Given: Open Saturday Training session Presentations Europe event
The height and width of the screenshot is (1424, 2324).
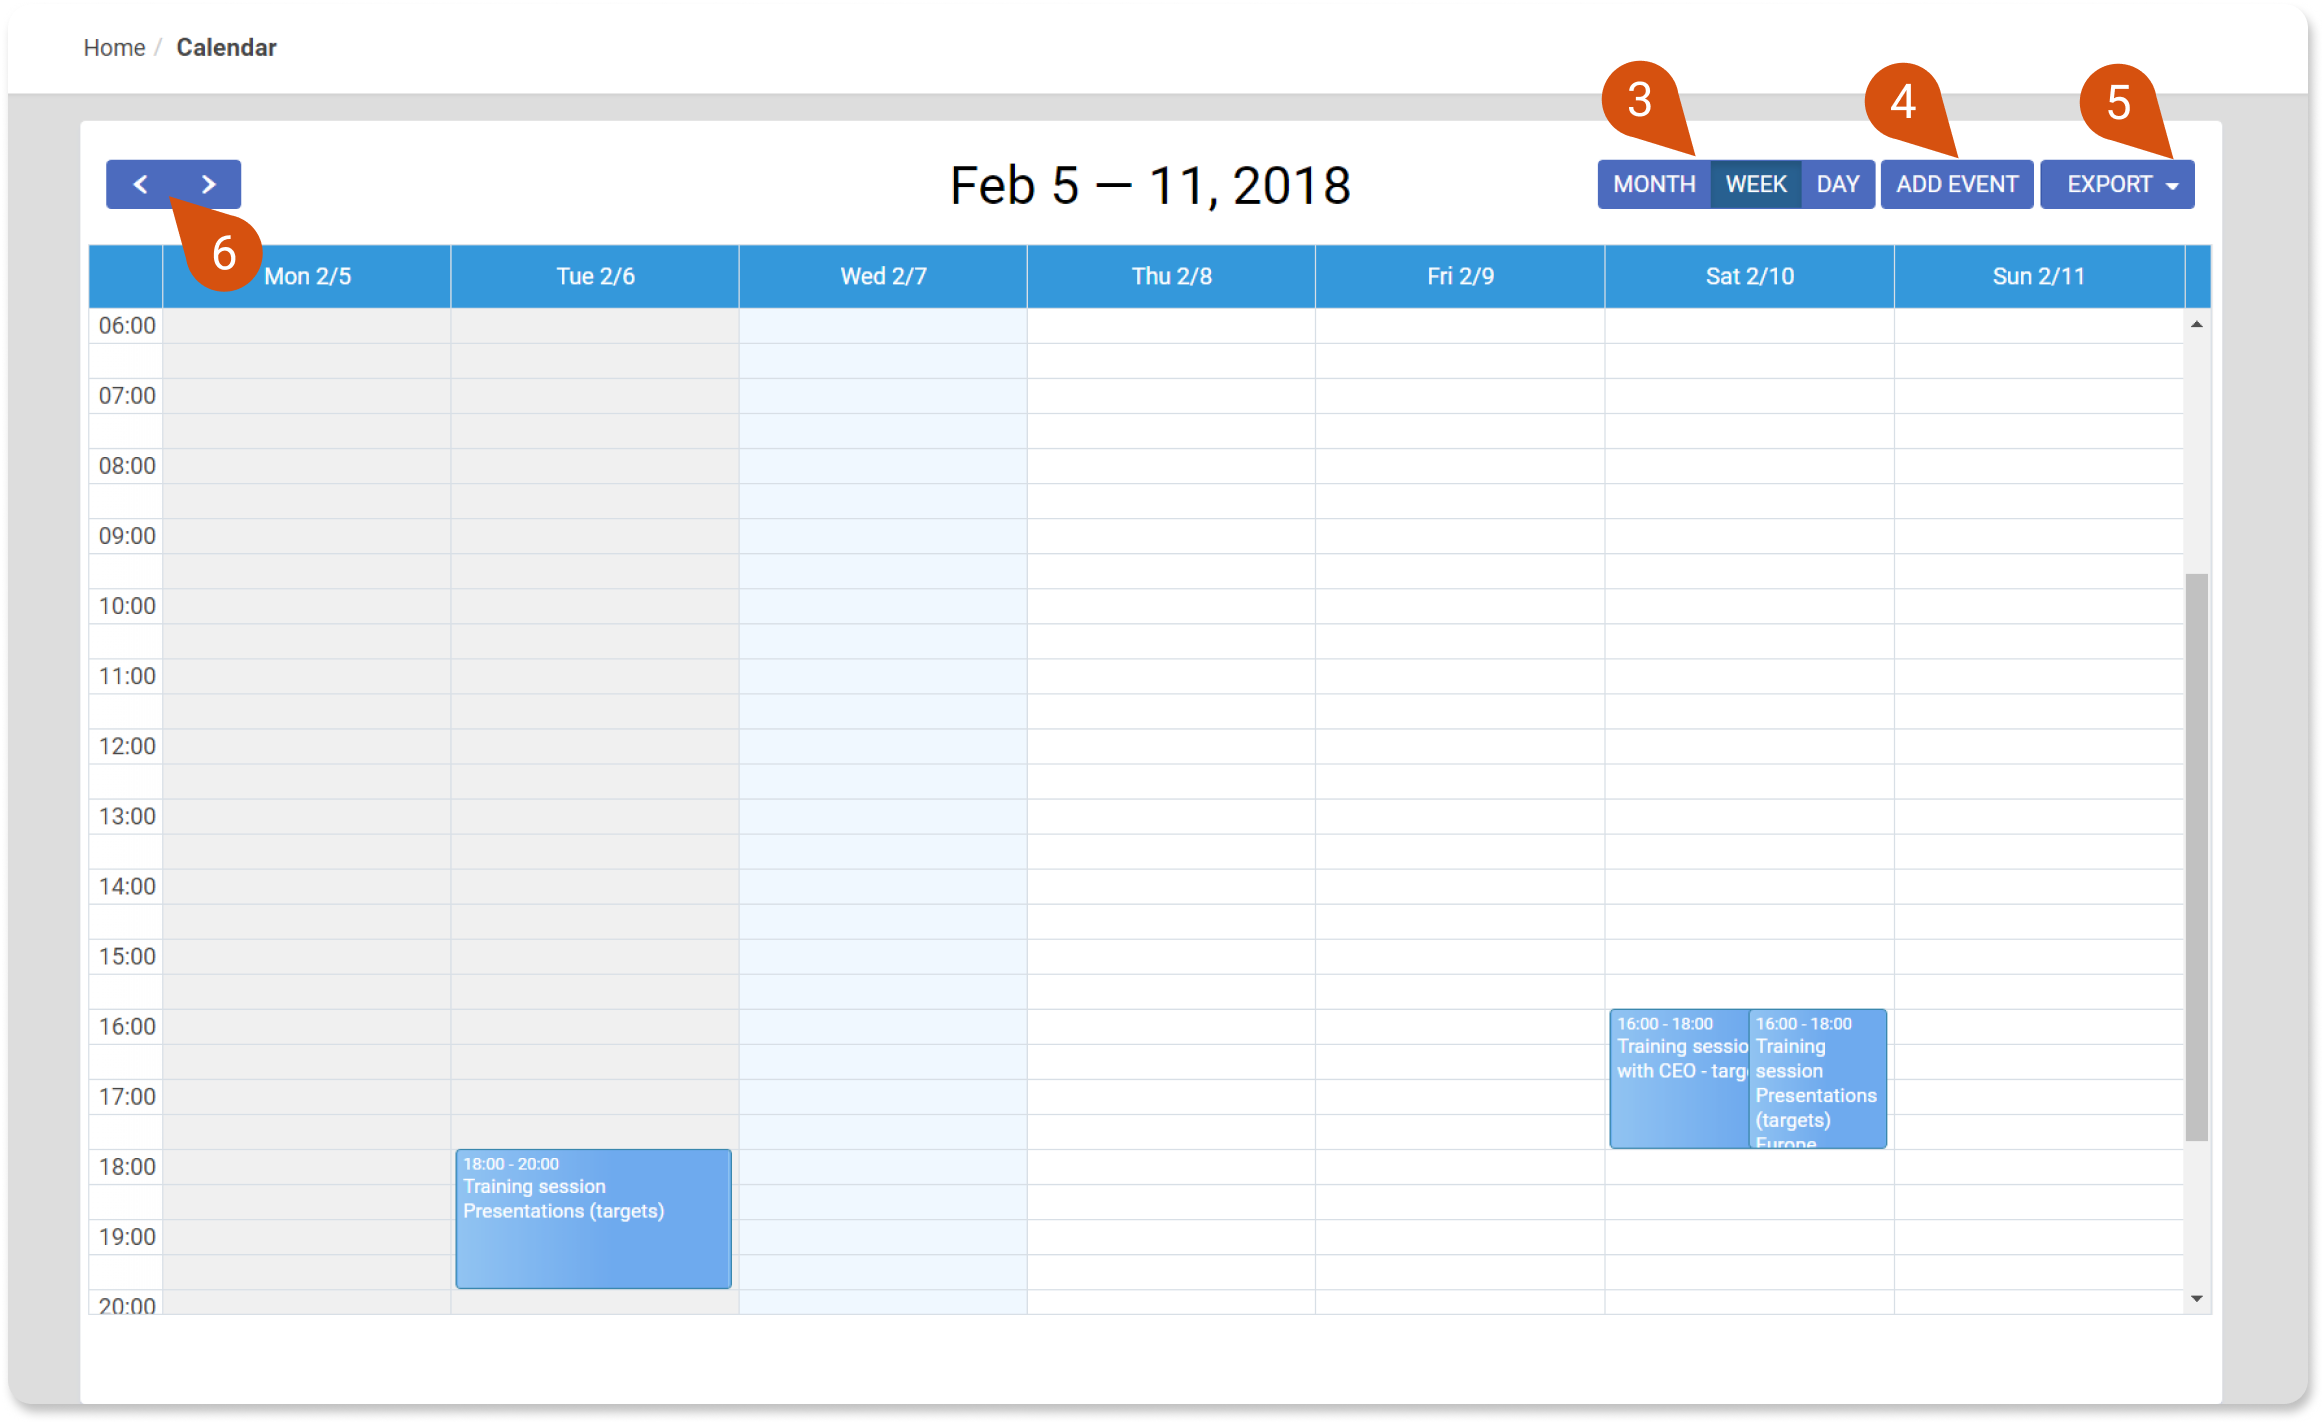Looking at the screenshot, I should click(1817, 1078).
